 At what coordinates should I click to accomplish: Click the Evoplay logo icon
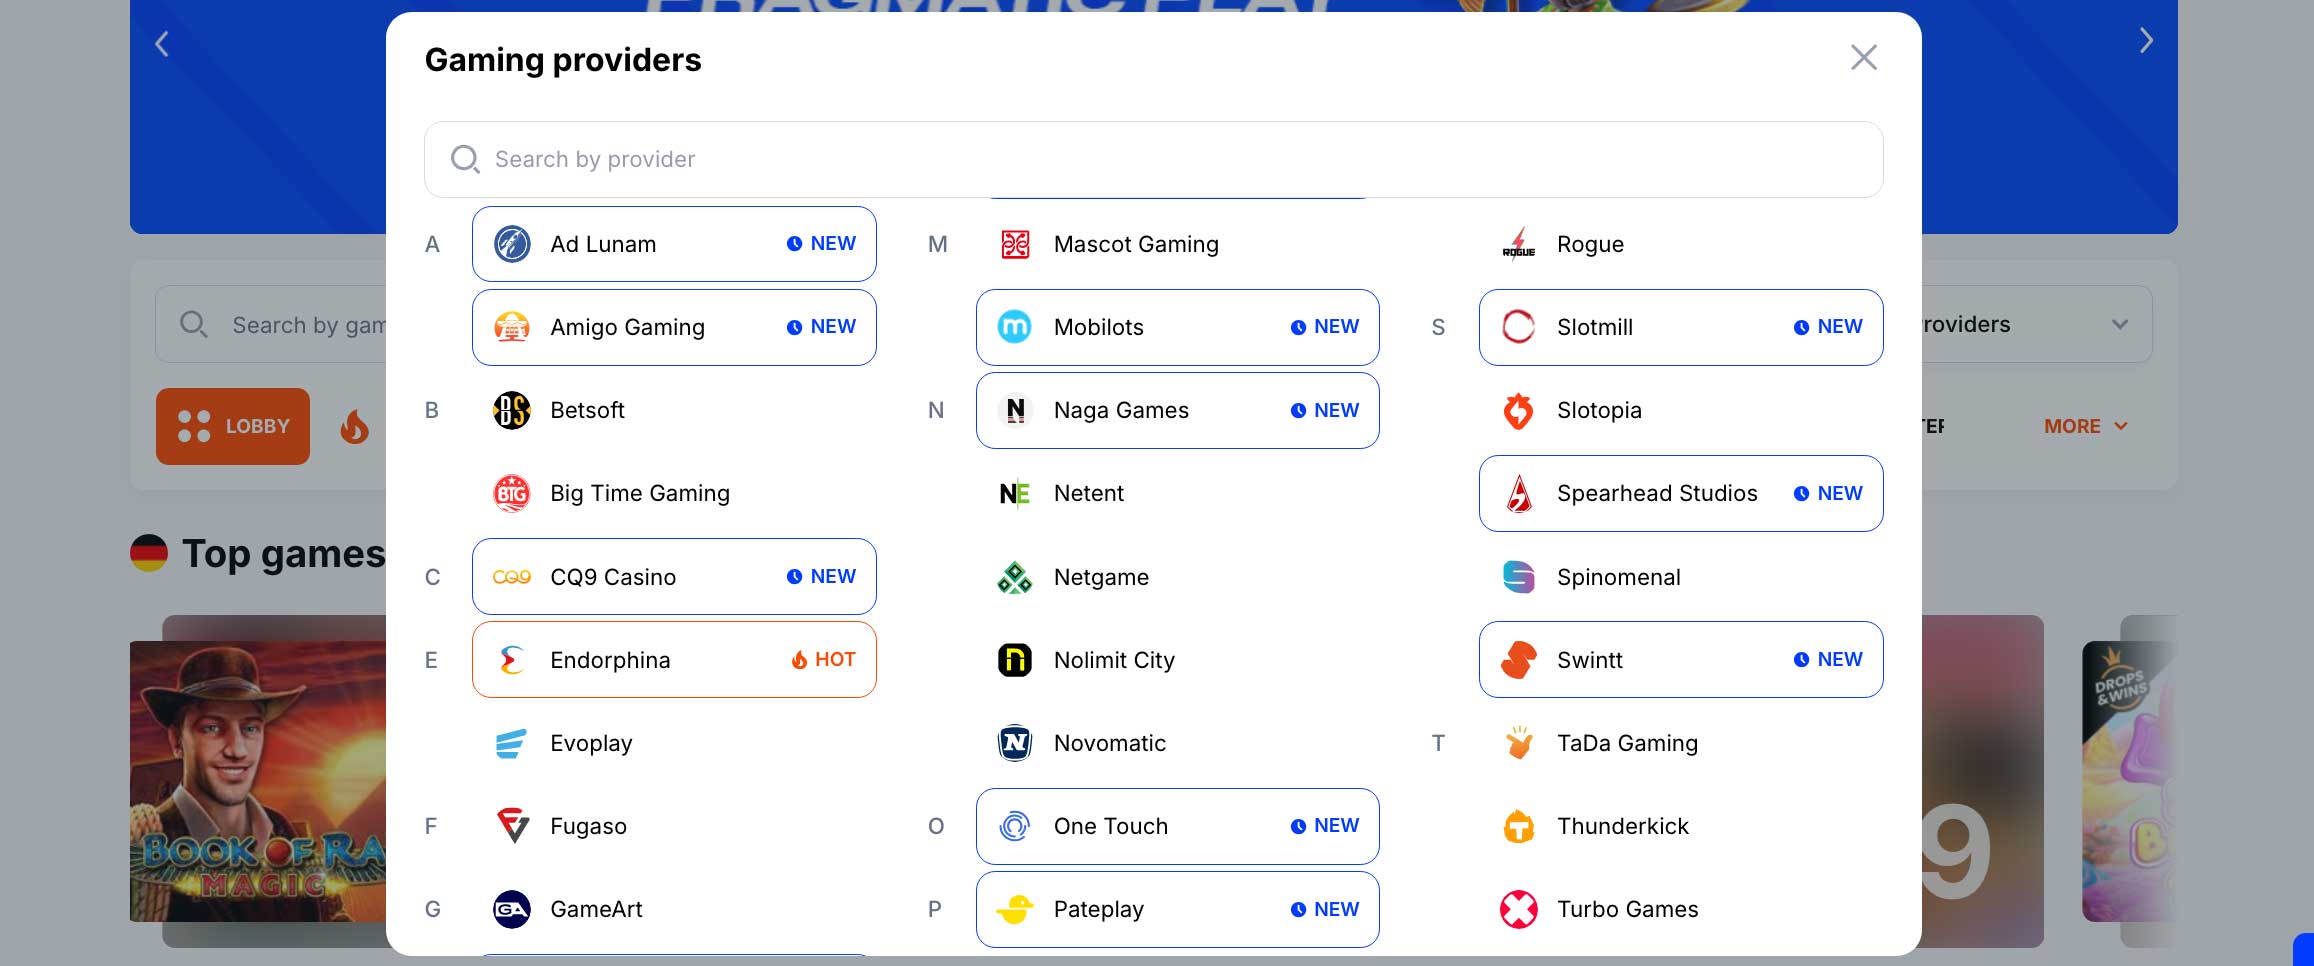click(512, 743)
